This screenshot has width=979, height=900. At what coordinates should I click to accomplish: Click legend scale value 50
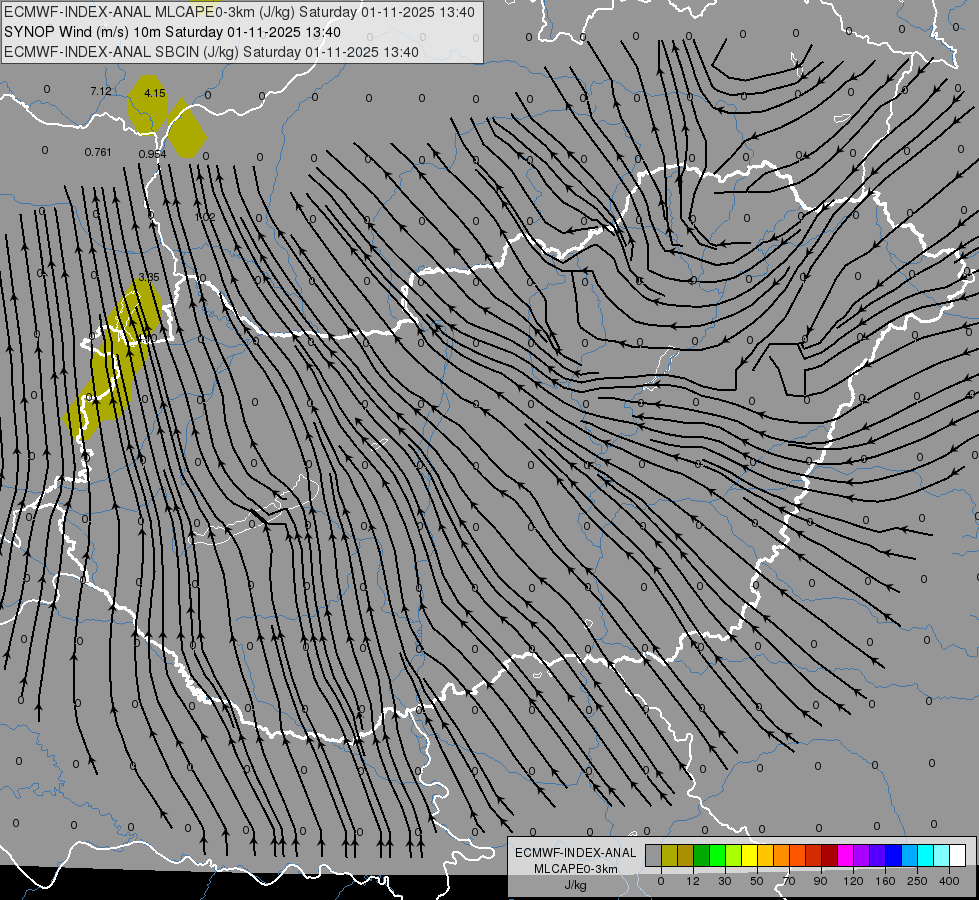[757, 881]
